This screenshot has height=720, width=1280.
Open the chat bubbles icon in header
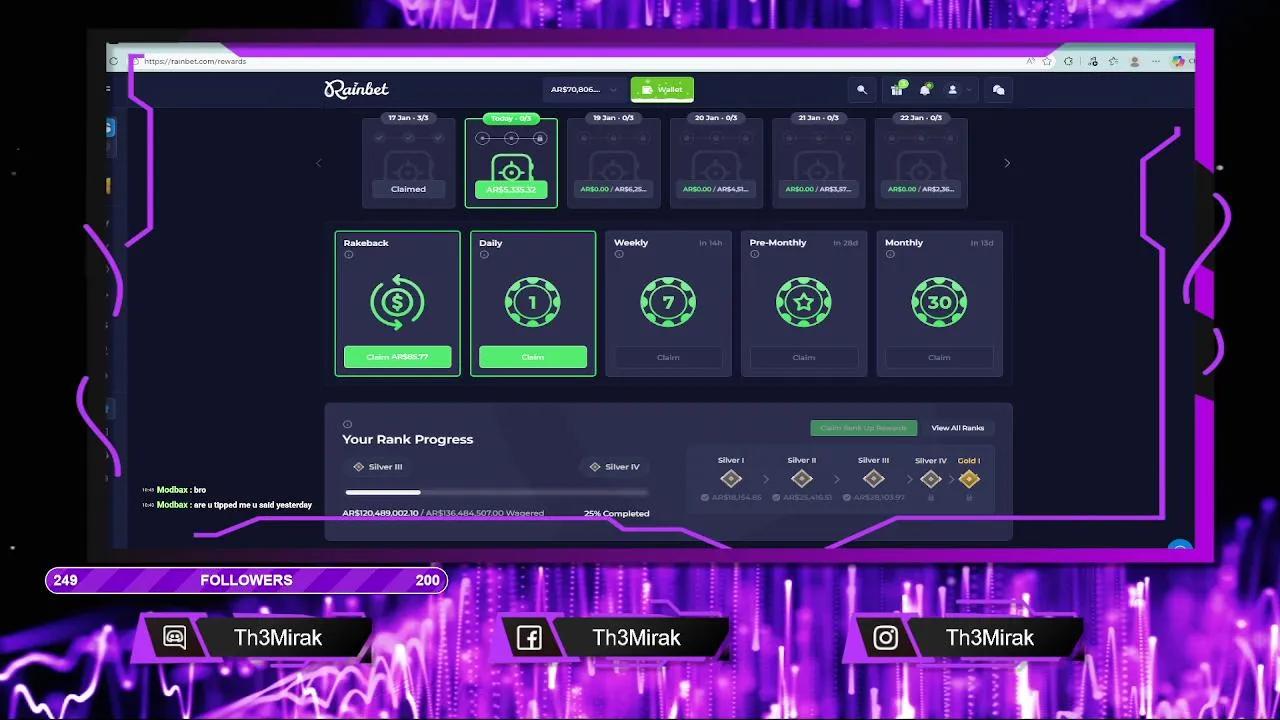point(998,90)
